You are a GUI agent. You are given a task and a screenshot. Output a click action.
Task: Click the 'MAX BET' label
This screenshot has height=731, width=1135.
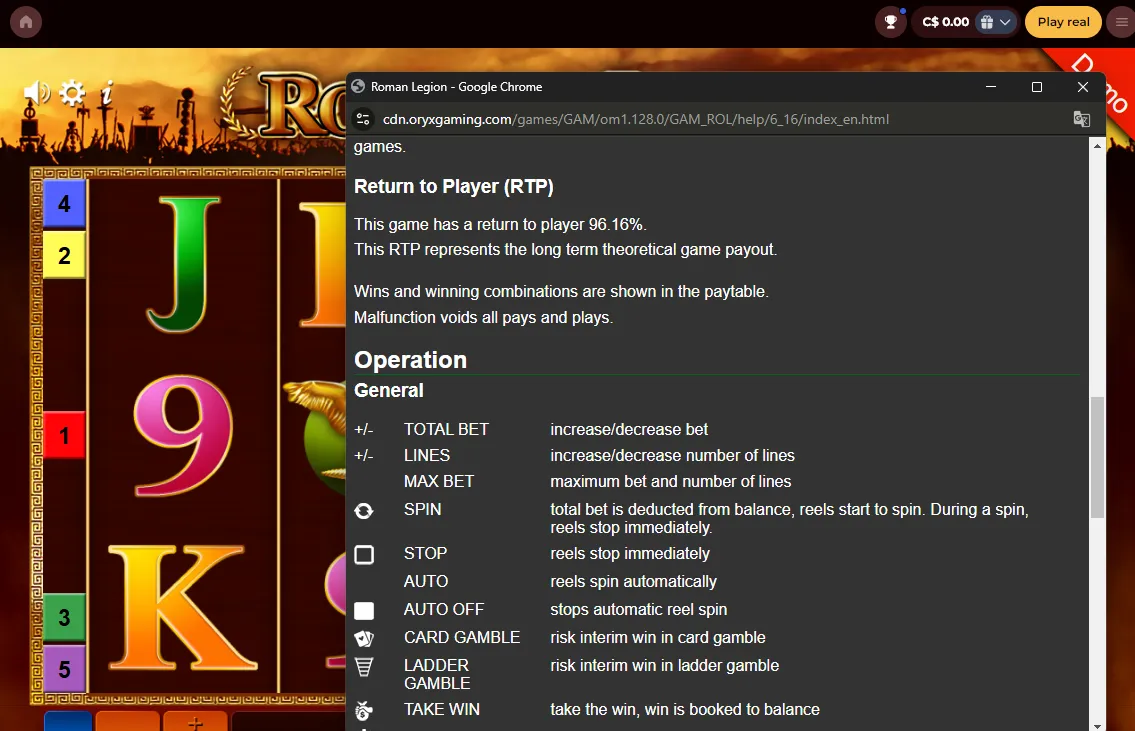pos(439,481)
